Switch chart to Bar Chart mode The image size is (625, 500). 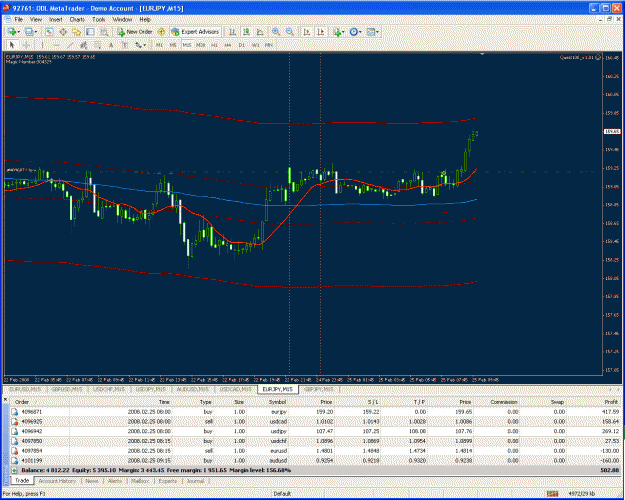point(232,32)
